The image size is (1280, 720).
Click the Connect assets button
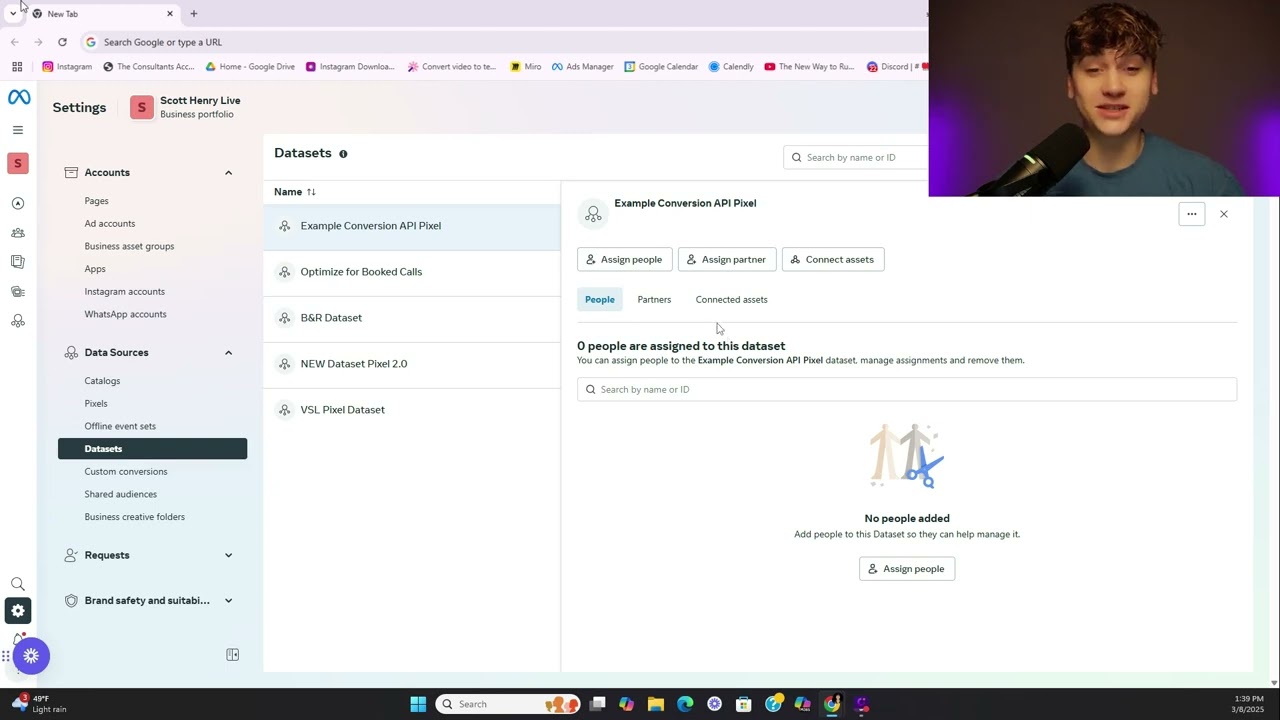tap(832, 260)
